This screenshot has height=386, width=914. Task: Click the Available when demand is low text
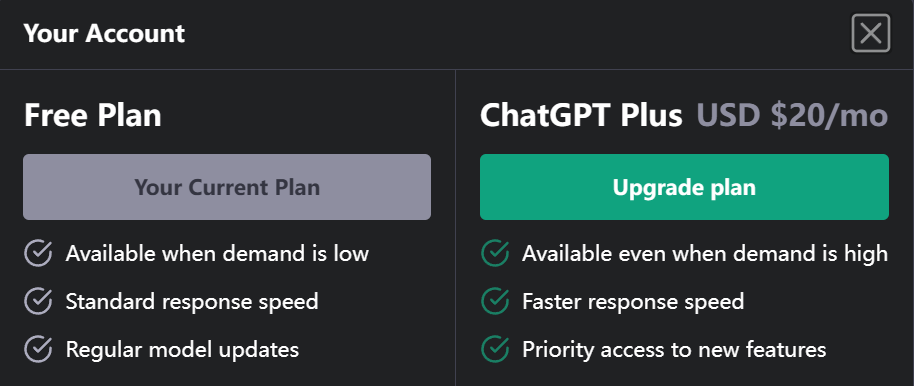pyautogui.click(x=217, y=254)
